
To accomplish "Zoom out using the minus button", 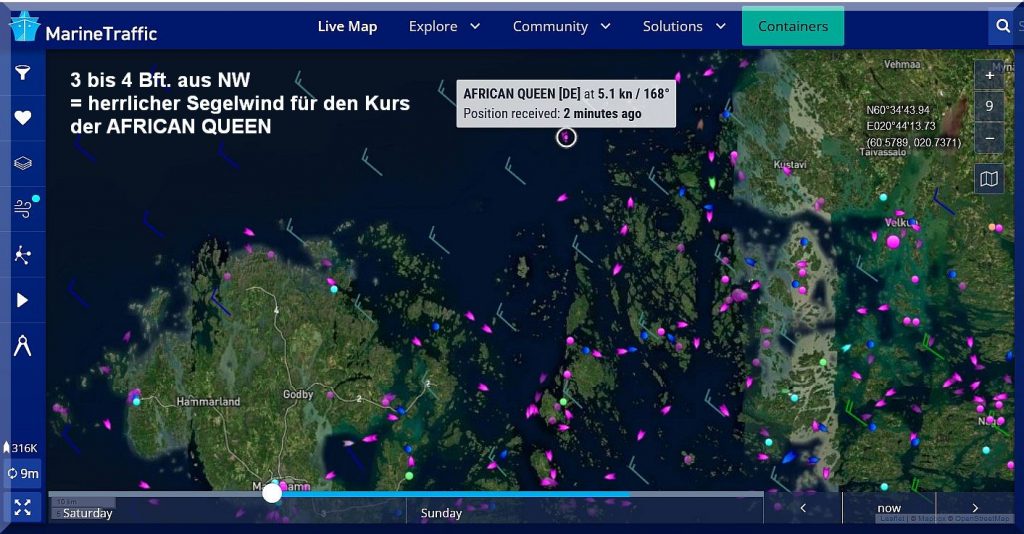I will click(x=989, y=137).
